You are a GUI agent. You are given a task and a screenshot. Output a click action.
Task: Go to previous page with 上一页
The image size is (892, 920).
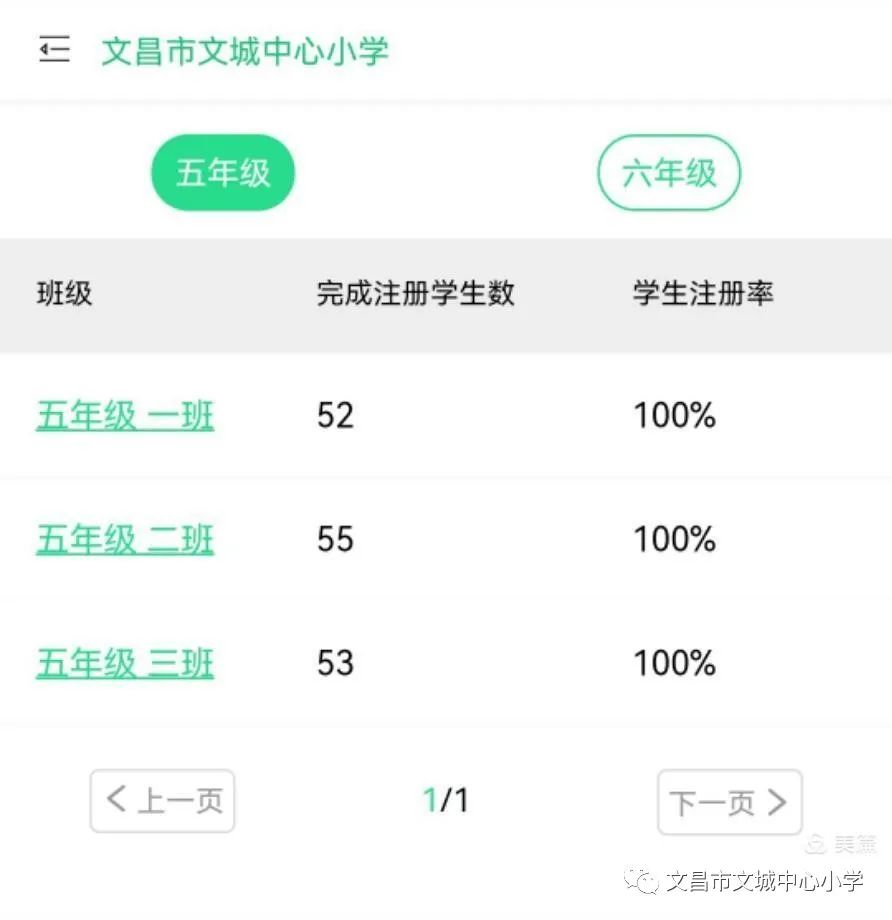[162, 801]
